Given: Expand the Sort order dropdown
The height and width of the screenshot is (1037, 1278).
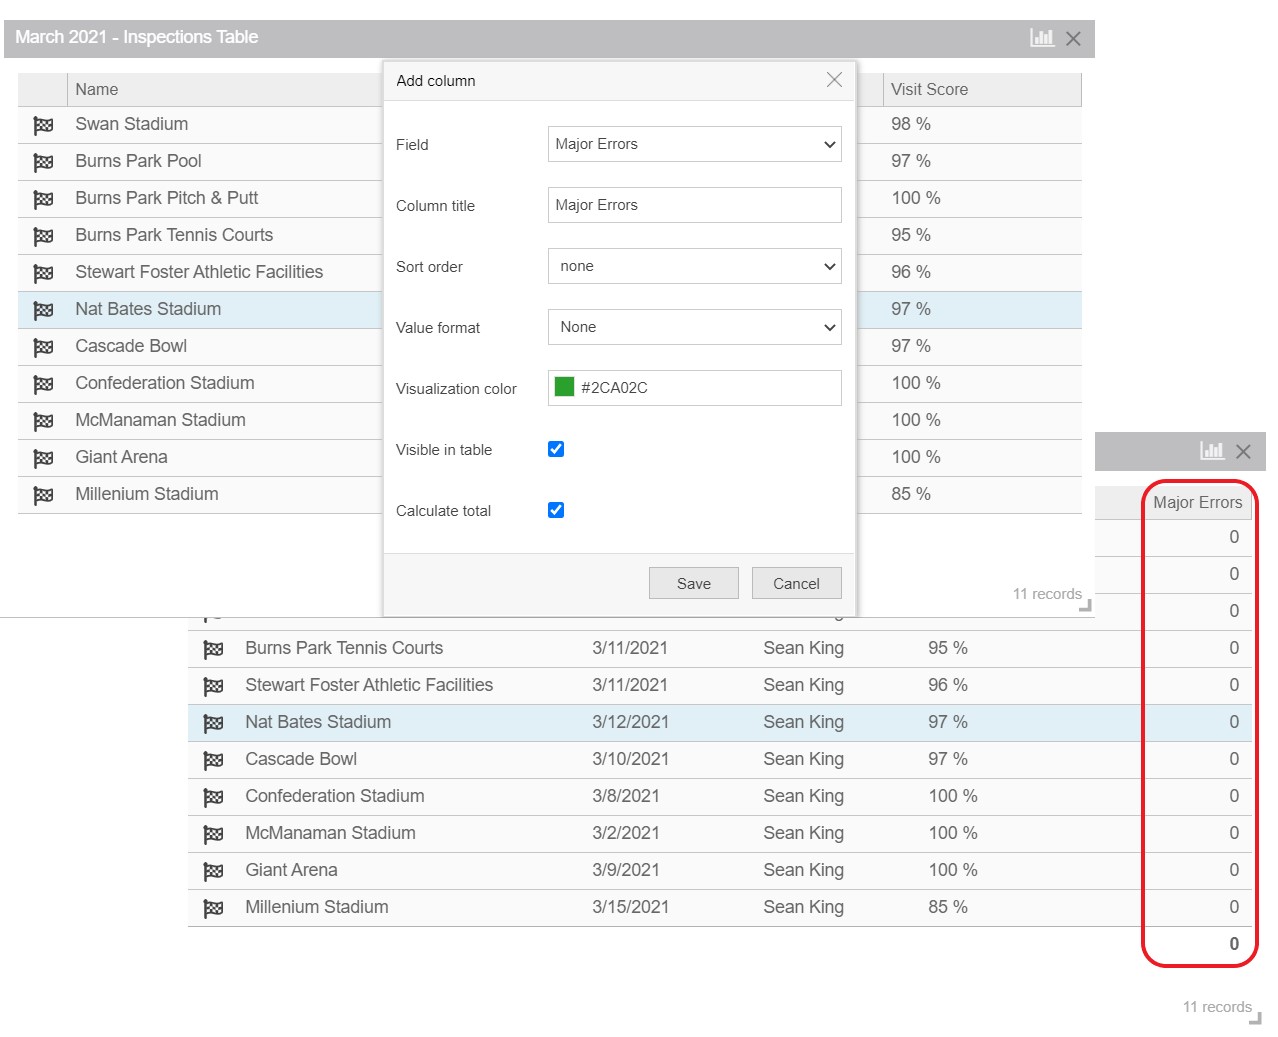Looking at the screenshot, I should 694,266.
